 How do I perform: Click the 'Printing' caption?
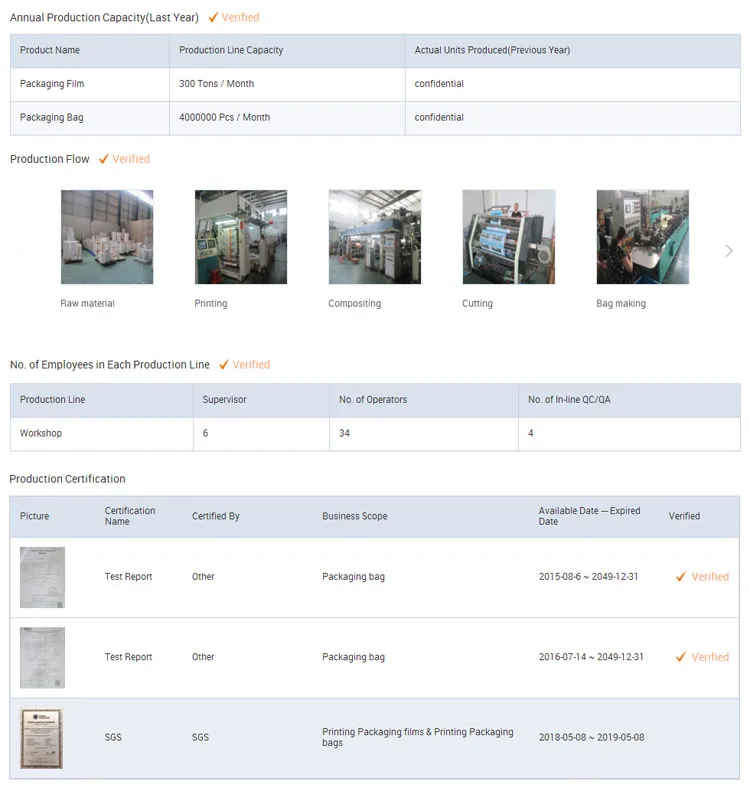tap(211, 303)
